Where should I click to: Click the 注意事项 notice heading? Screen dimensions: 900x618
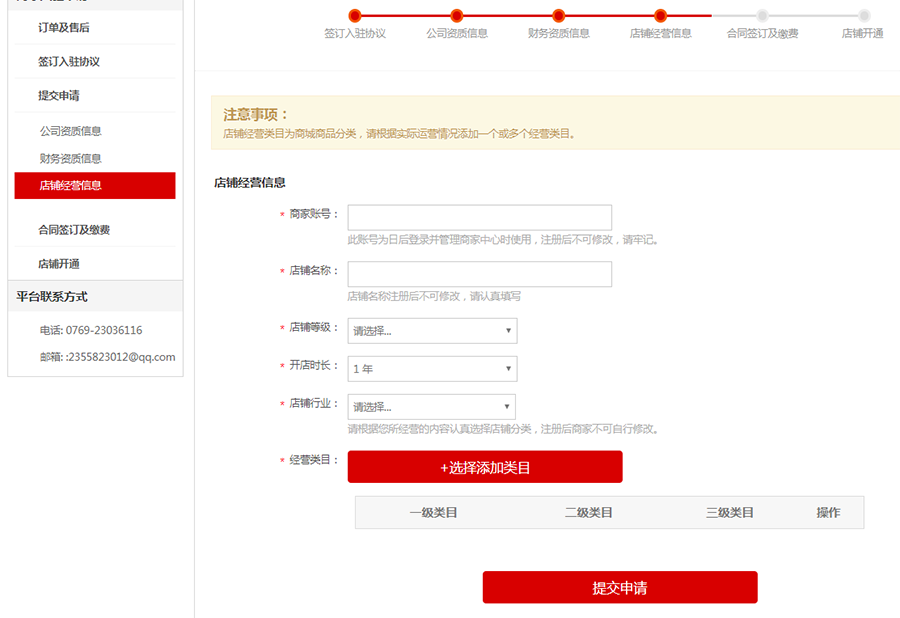[255, 114]
